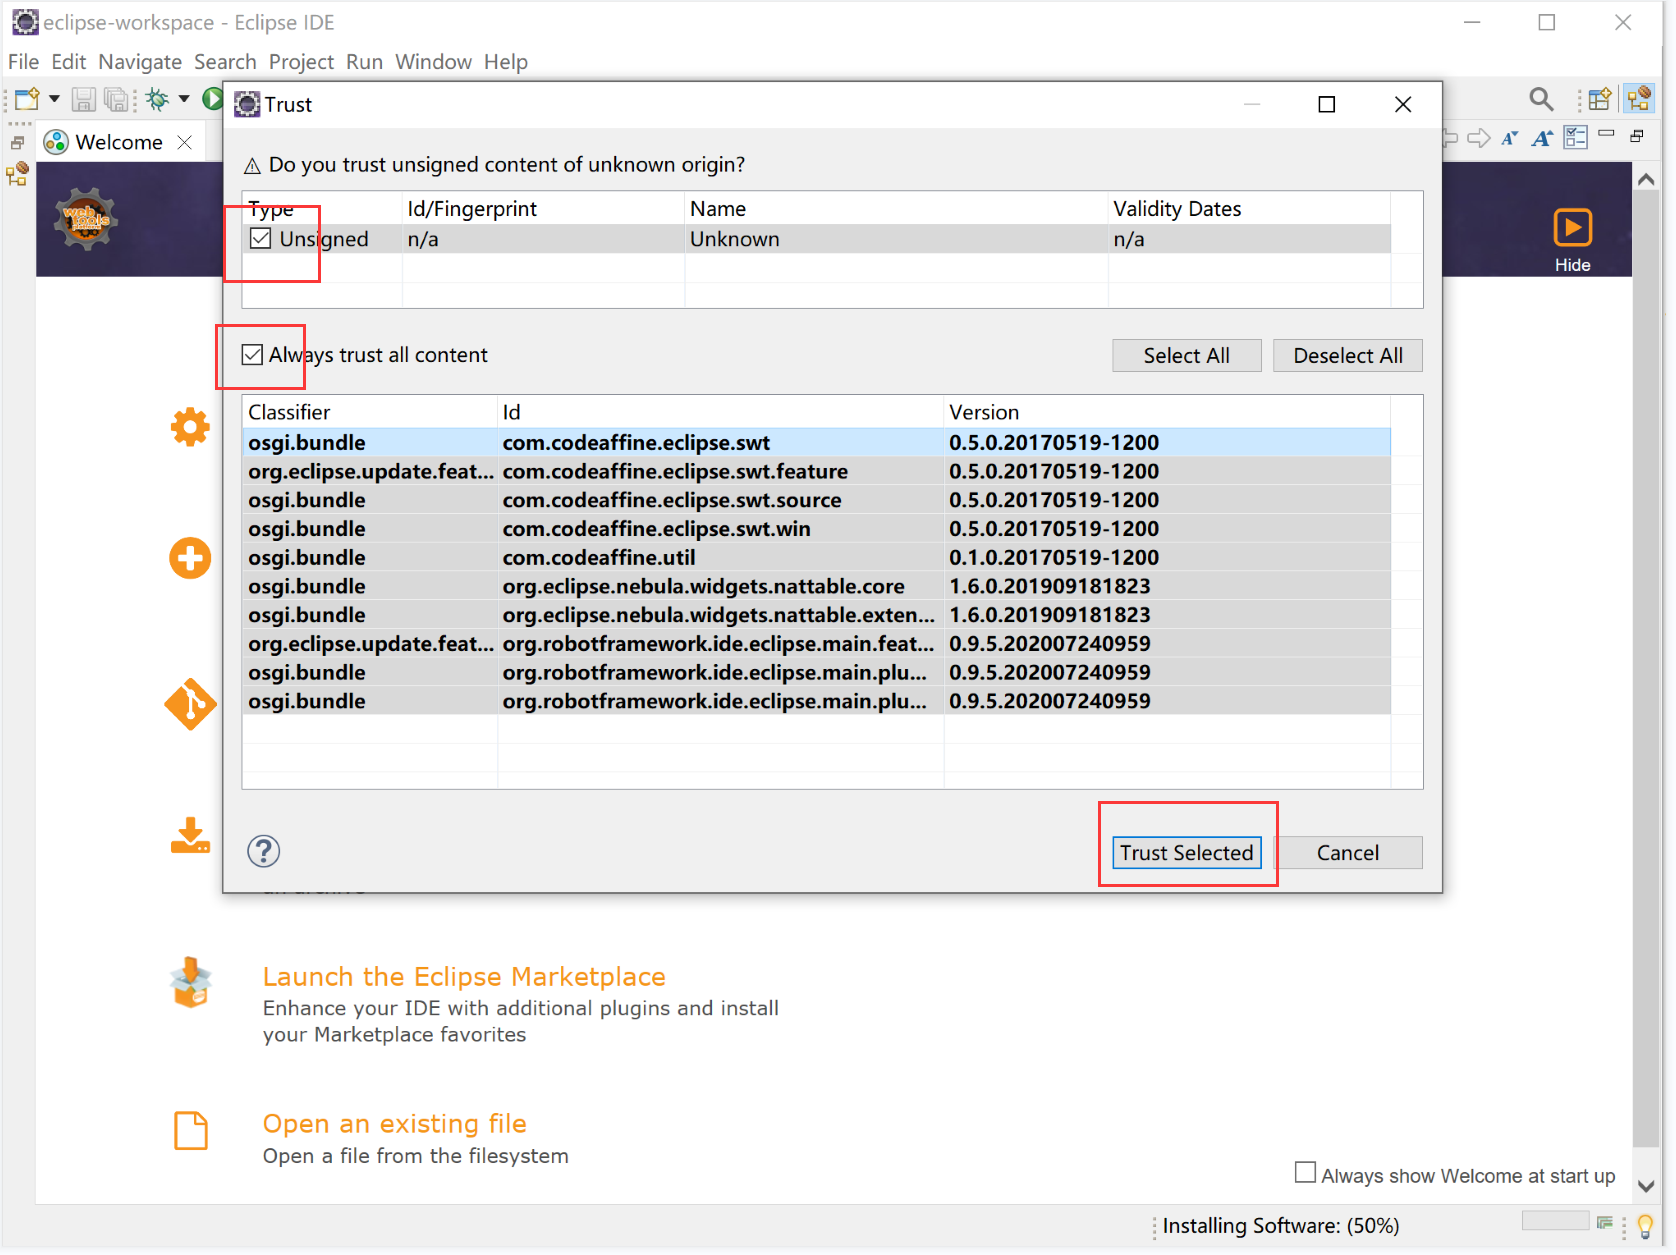This screenshot has width=1676, height=1255.
Task: Click the Launch the Eclipse Marketplace link
Action: point(464,976)
